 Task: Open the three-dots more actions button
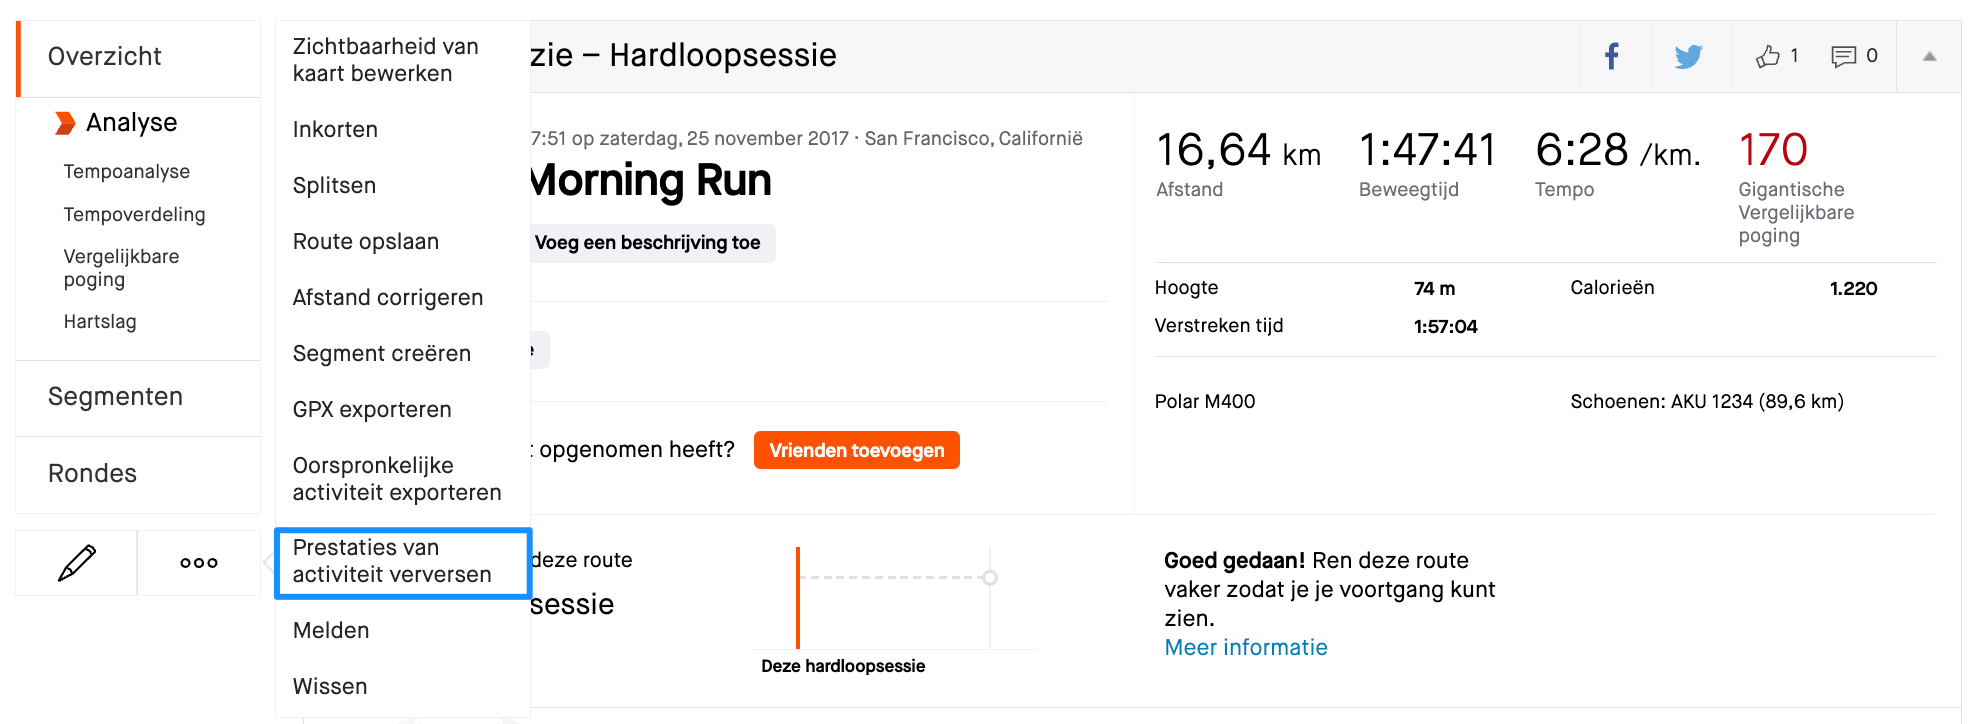tap(199, 563)
